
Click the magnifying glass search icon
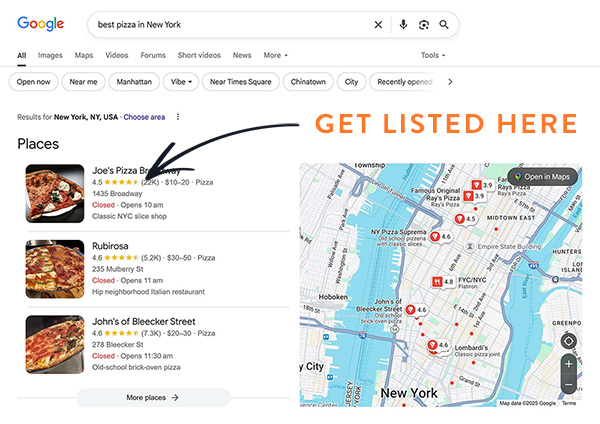pyautogui.click(x=444, y=25)
